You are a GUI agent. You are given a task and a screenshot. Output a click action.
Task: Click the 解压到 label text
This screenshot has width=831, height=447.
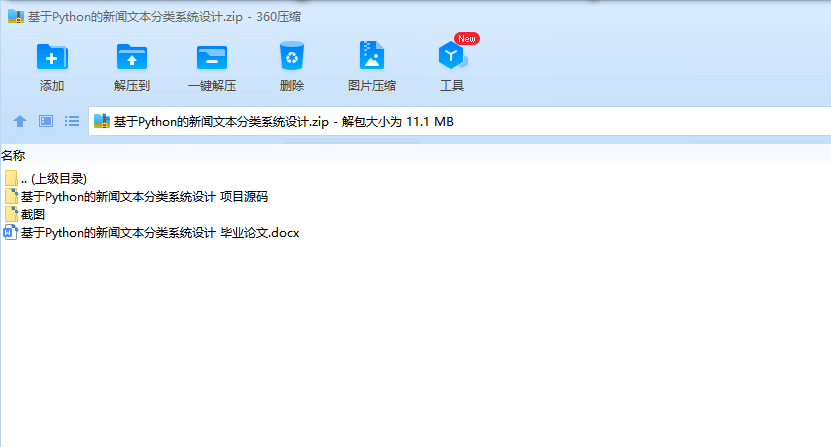[132, 85]
